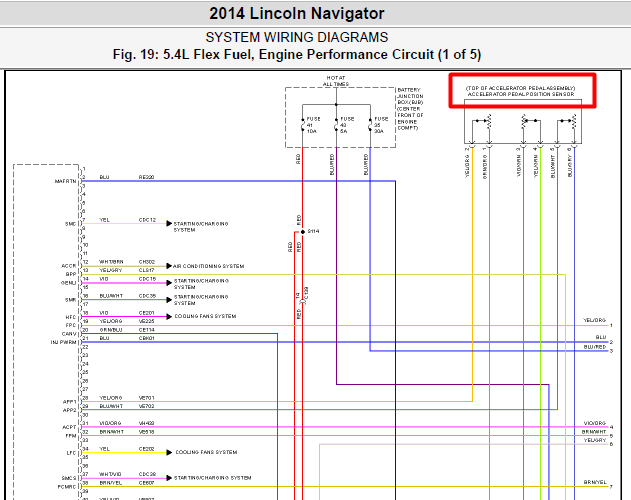Click the "MAFRTN" pin name
631x500 pixels.
point(65,182)
